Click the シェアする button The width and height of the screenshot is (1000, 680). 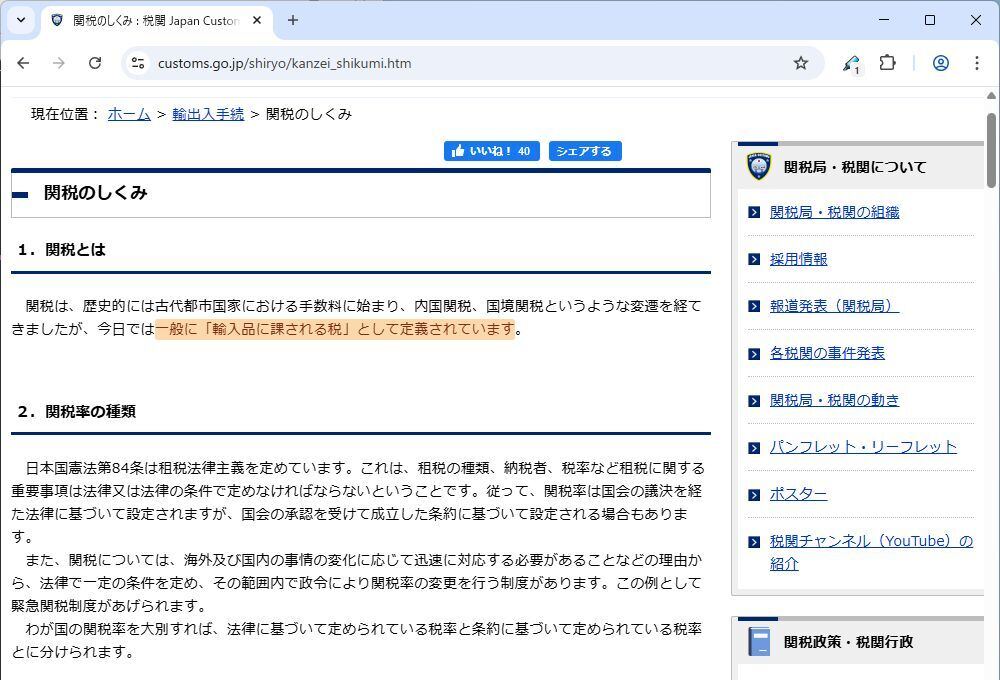click(x=585, y=151)
